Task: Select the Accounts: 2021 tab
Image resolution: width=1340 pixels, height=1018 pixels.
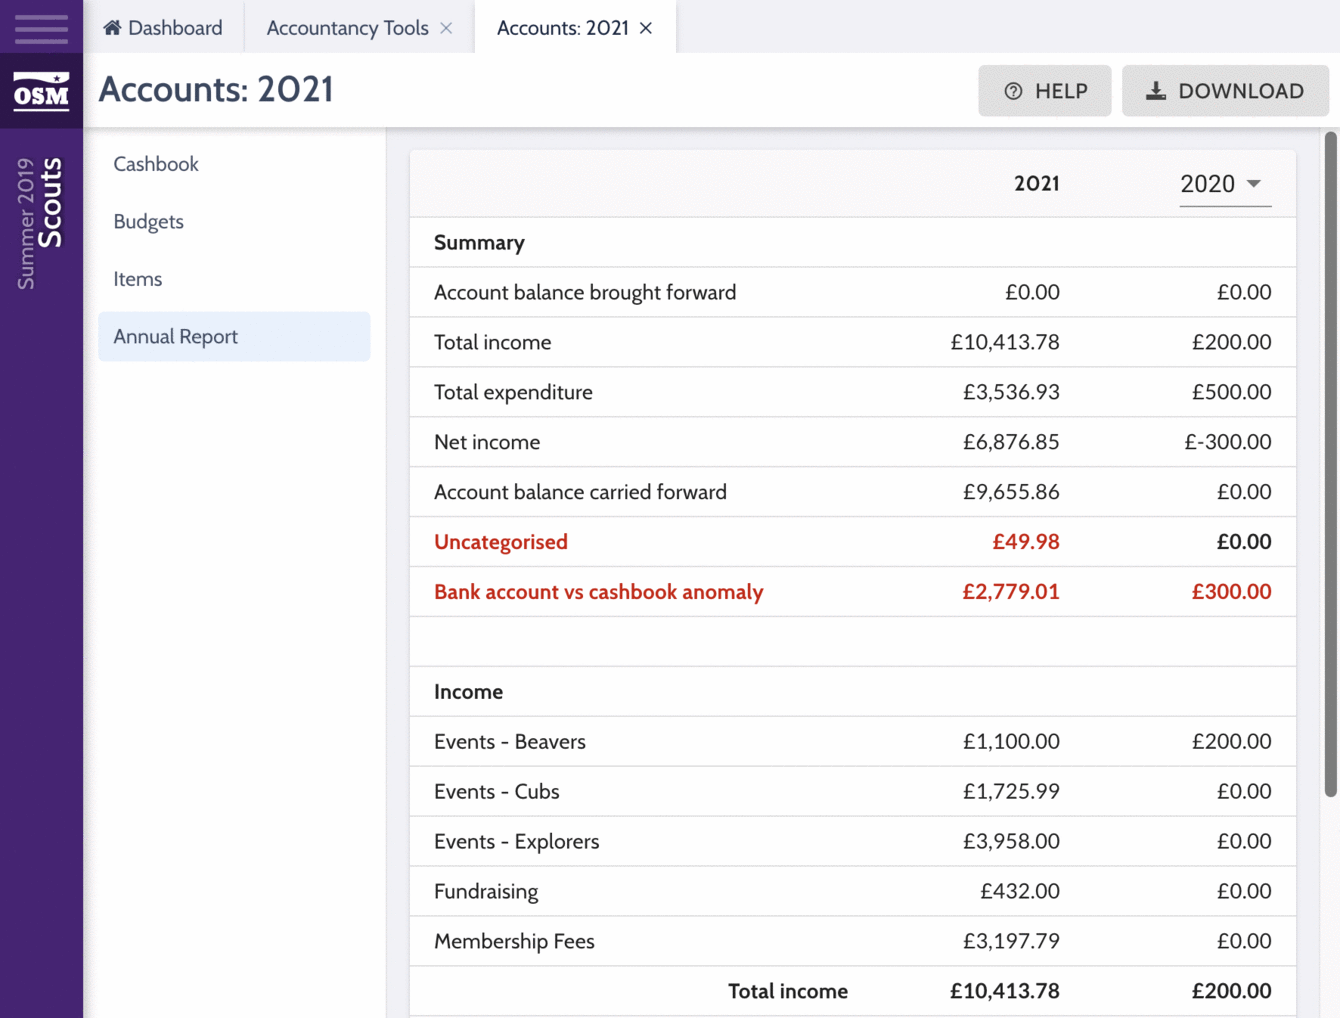Action: [x=562, y=28]
